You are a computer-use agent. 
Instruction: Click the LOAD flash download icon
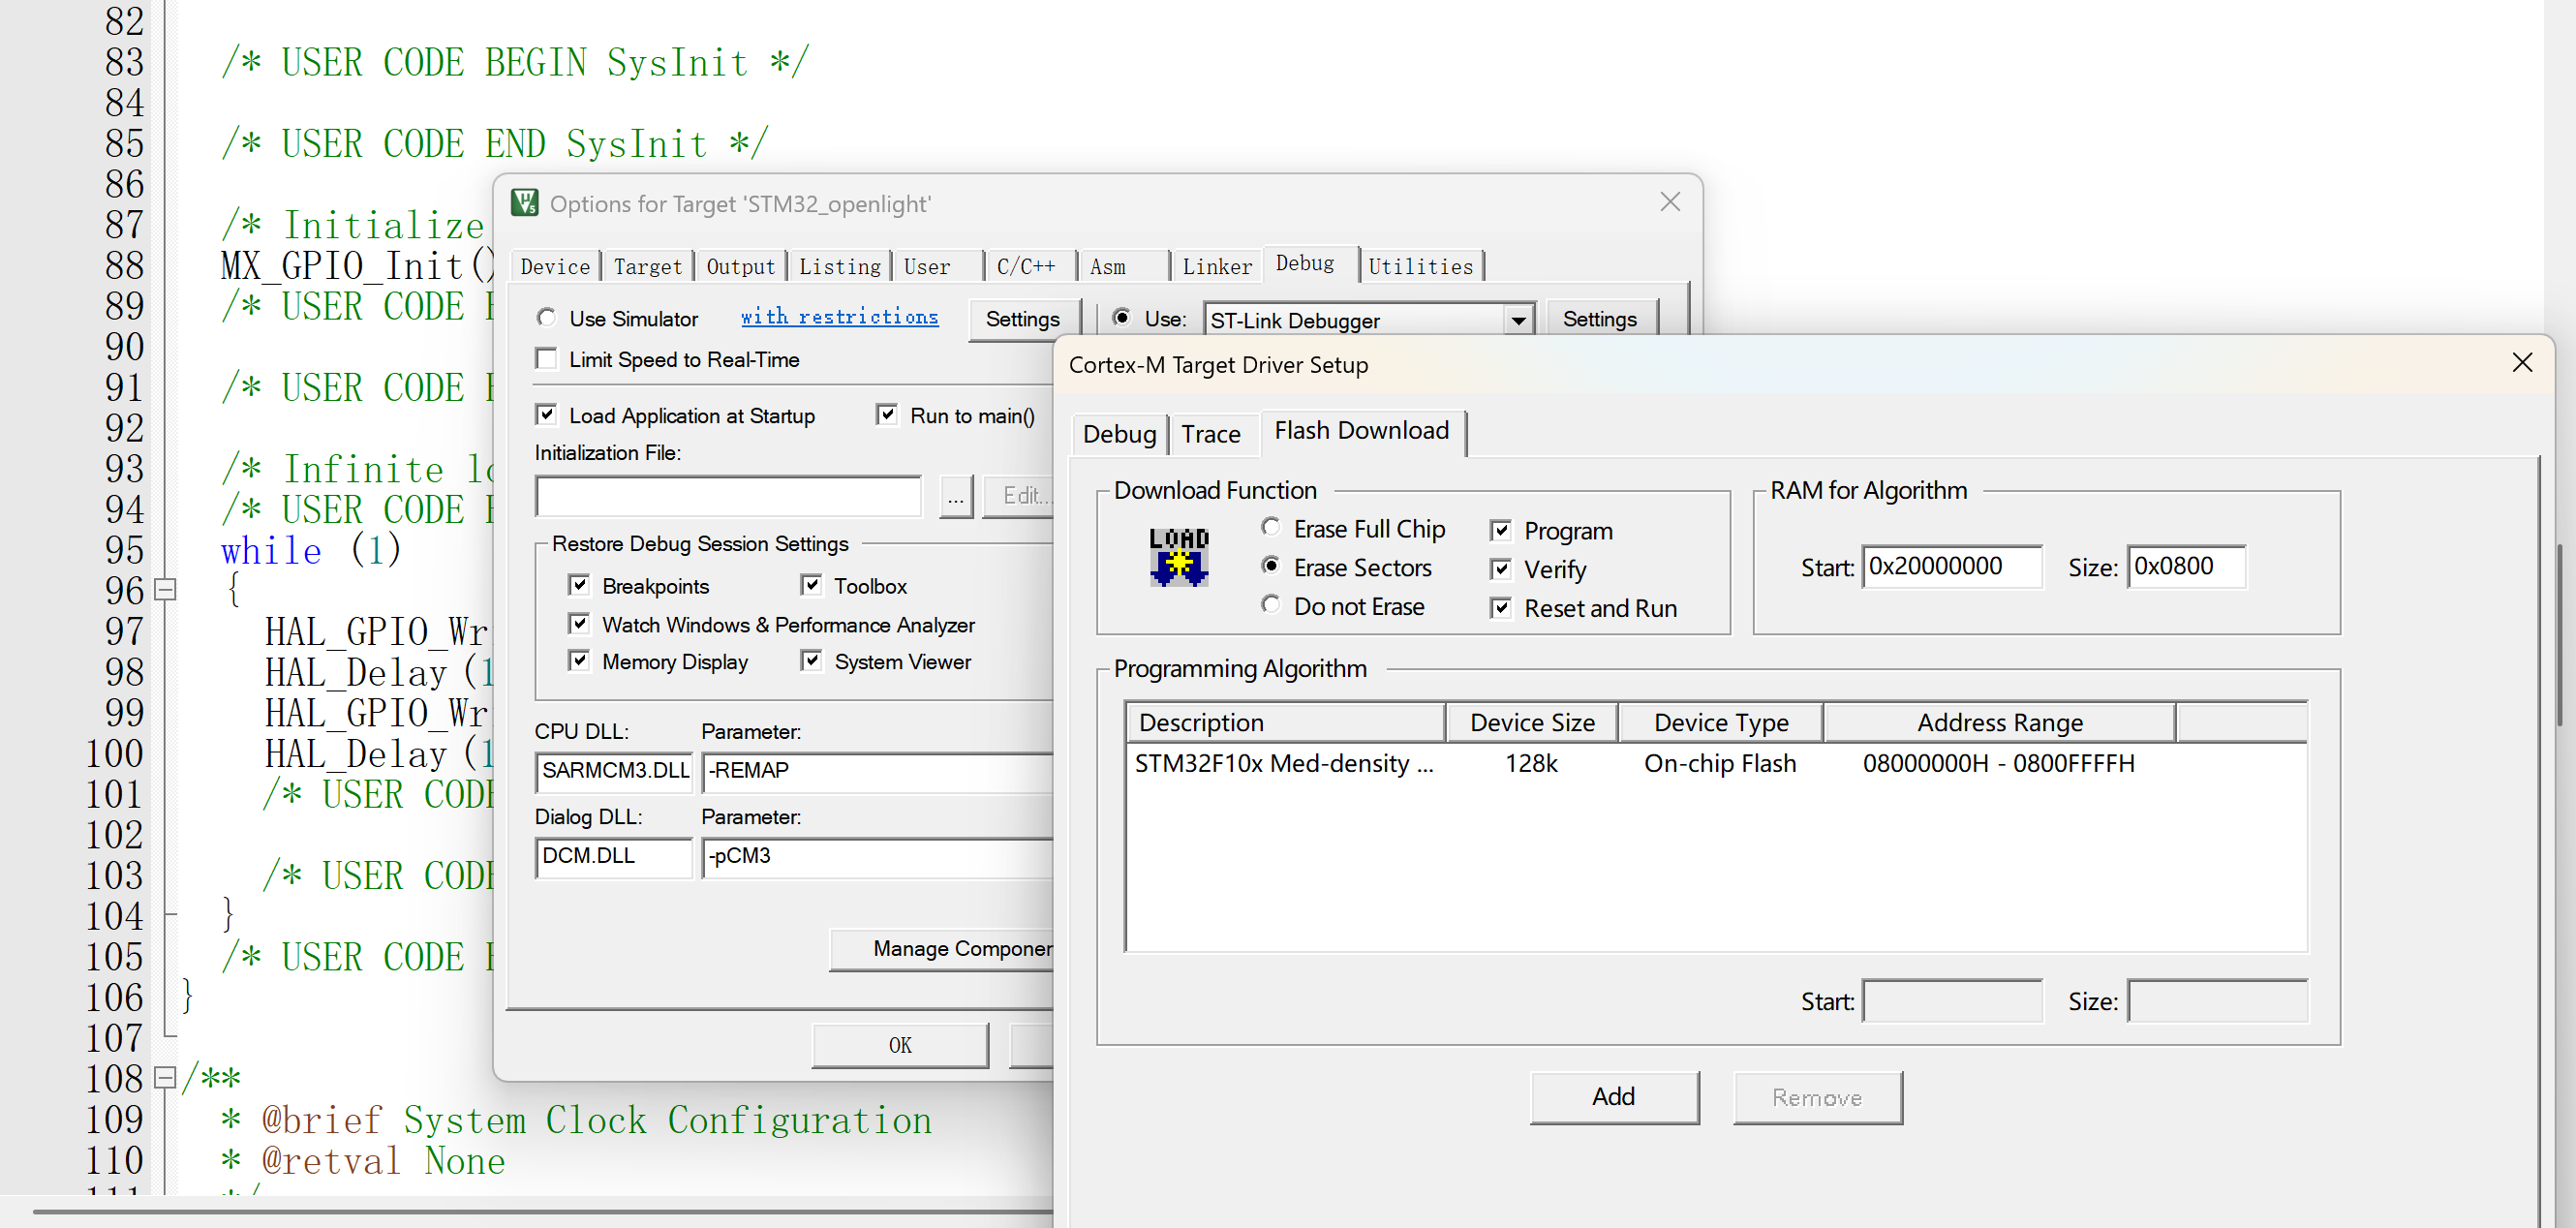(x=1179, y=557)
